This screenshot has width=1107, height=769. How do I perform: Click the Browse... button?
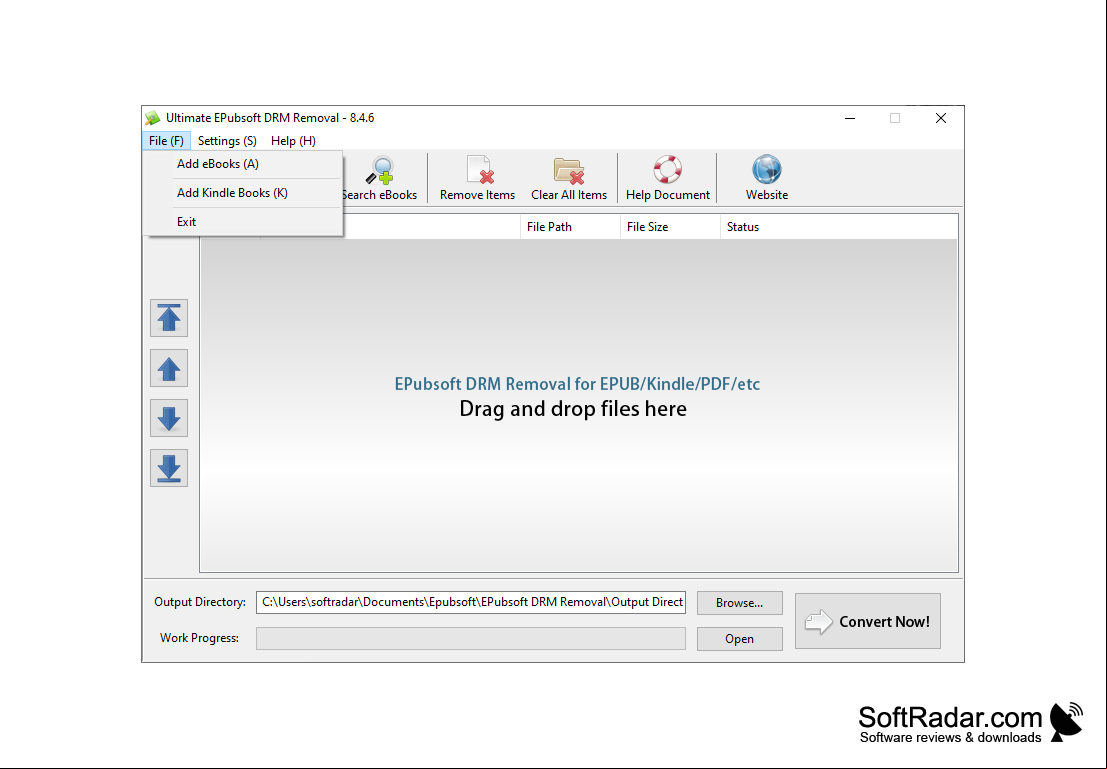[739, 603]
